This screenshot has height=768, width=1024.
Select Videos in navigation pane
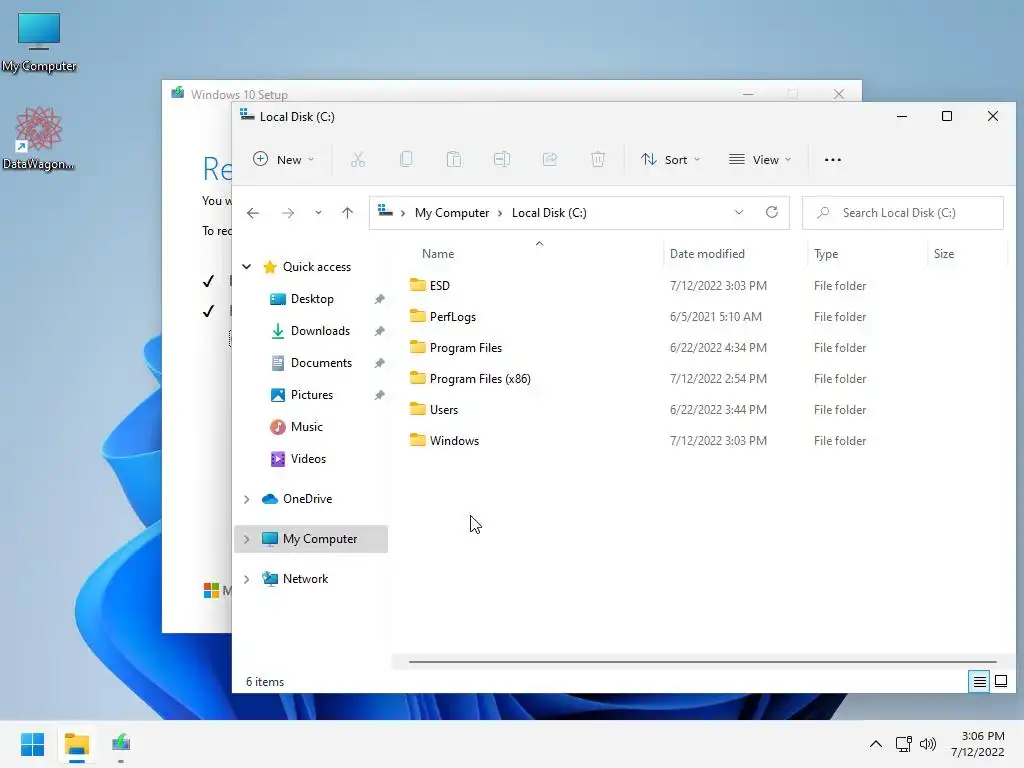308,458
